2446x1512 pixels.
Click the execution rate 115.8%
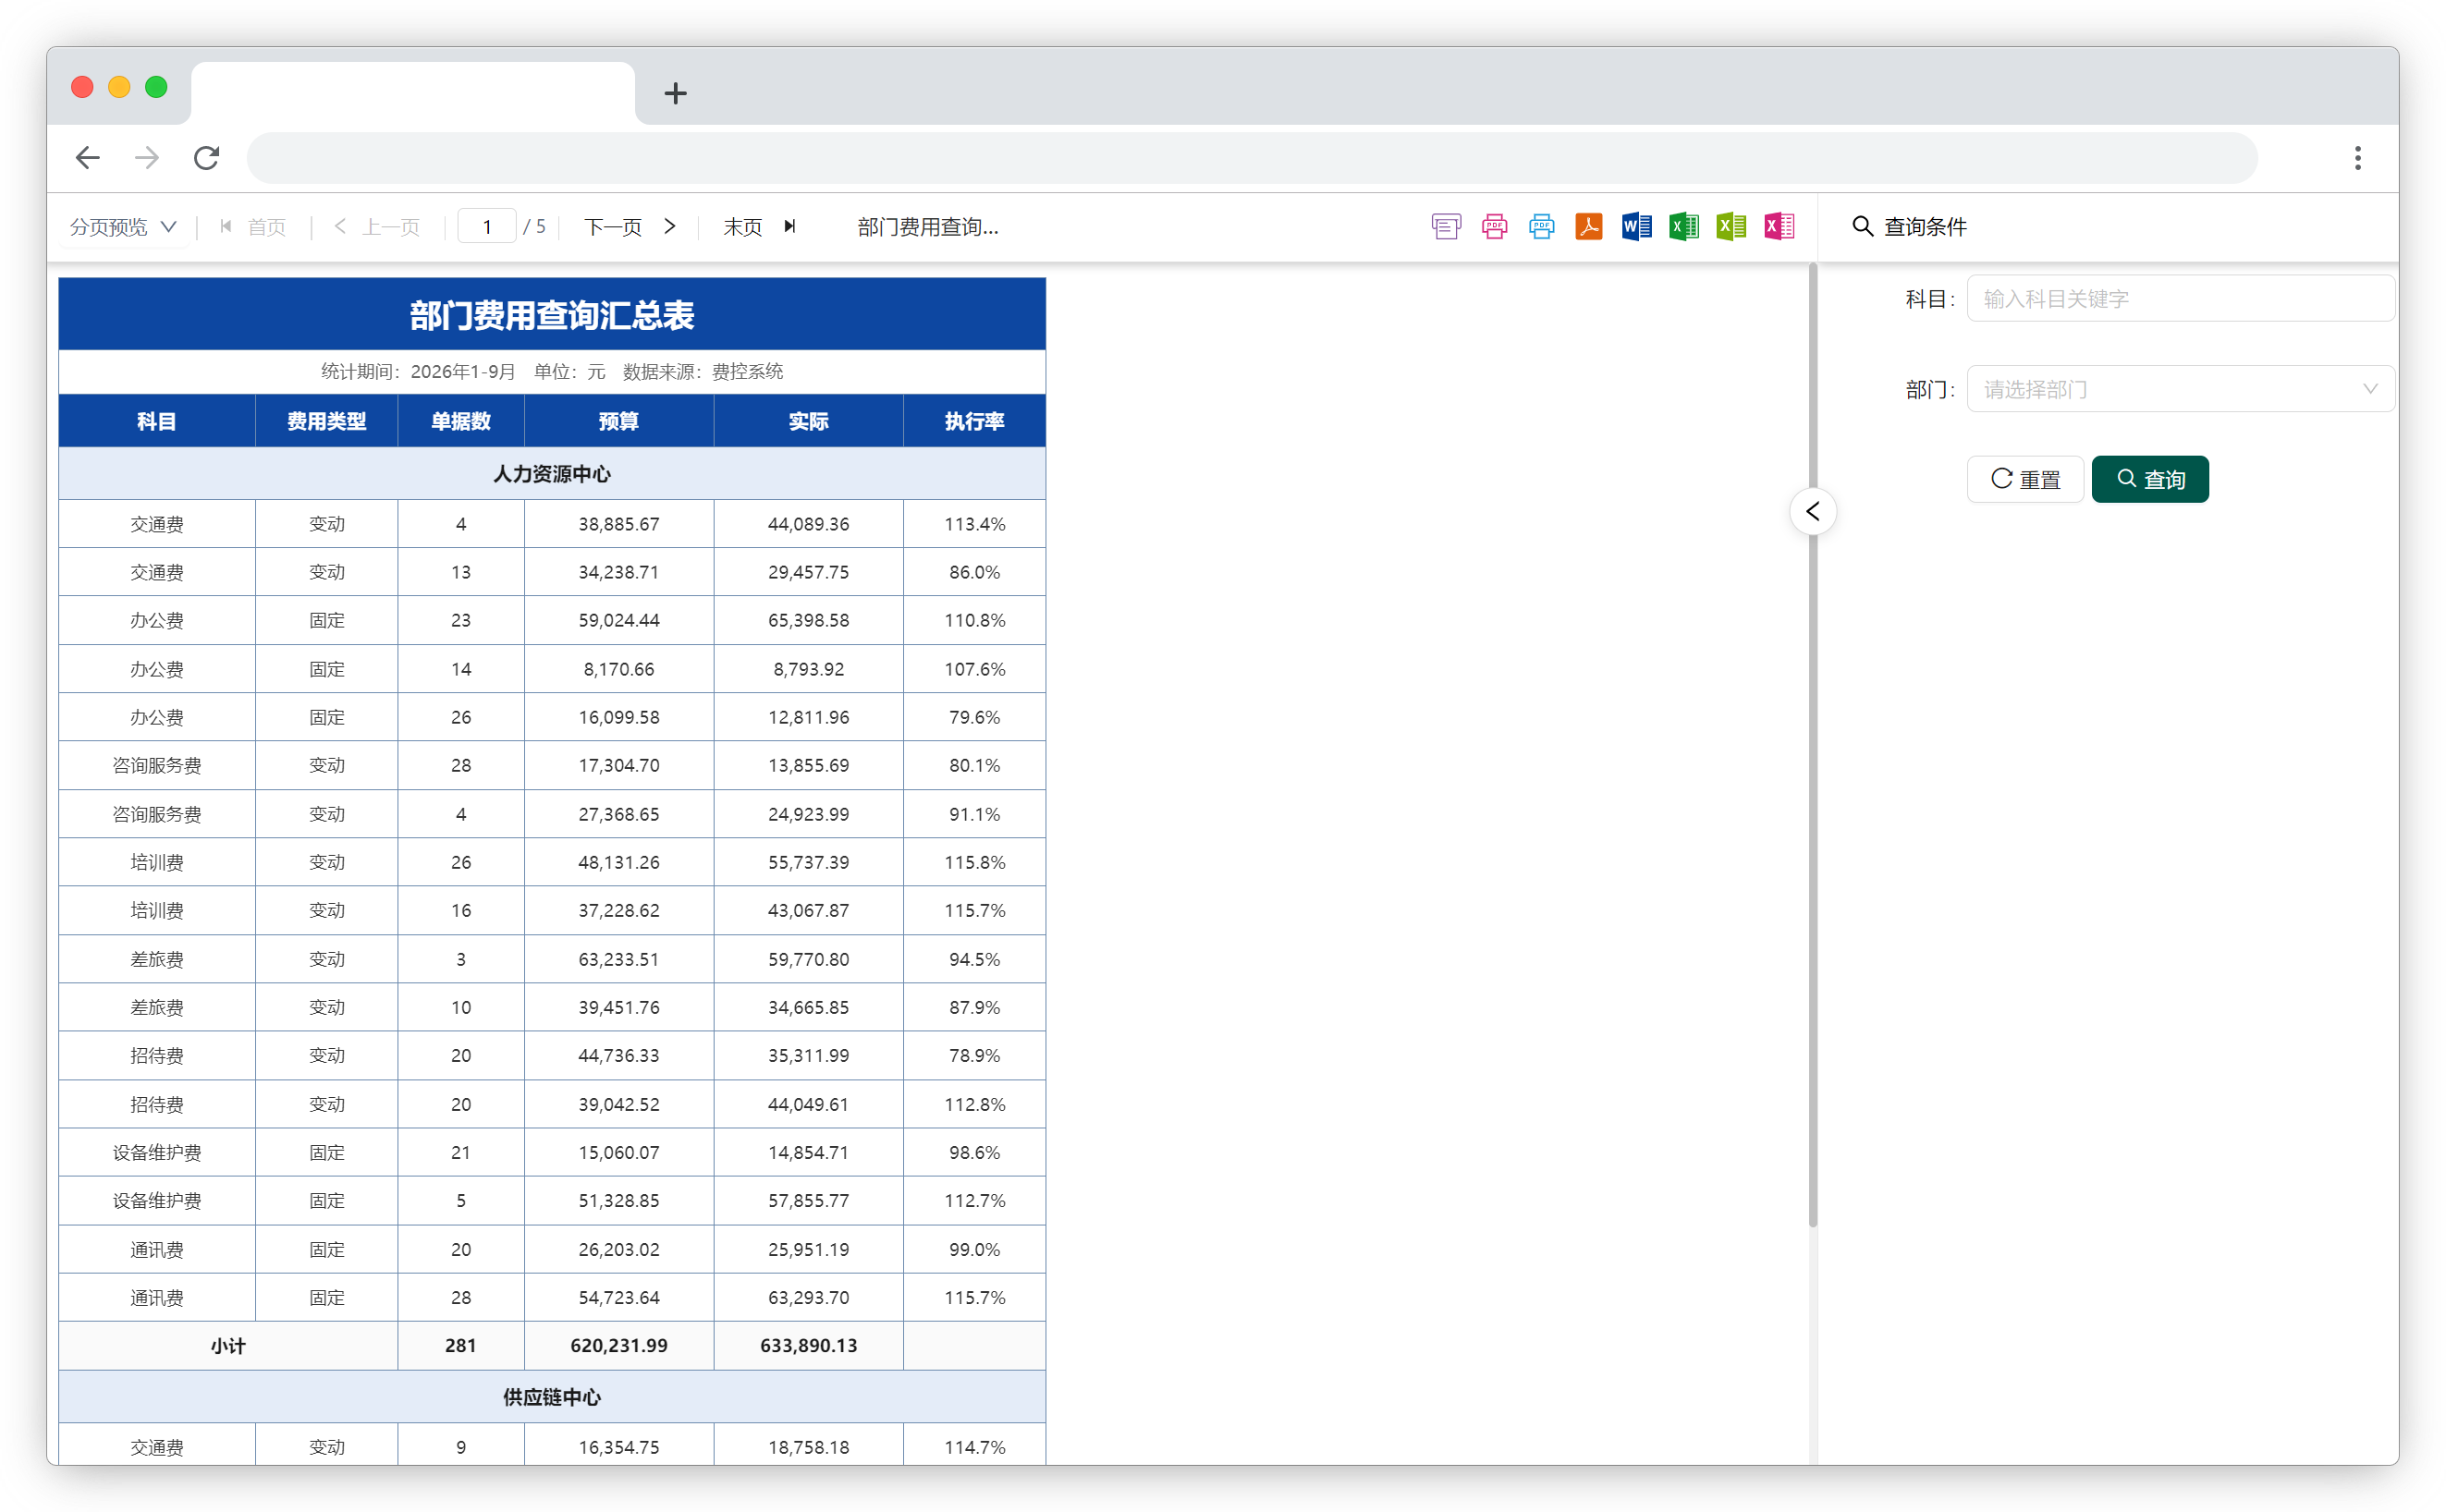click(974, 862)
